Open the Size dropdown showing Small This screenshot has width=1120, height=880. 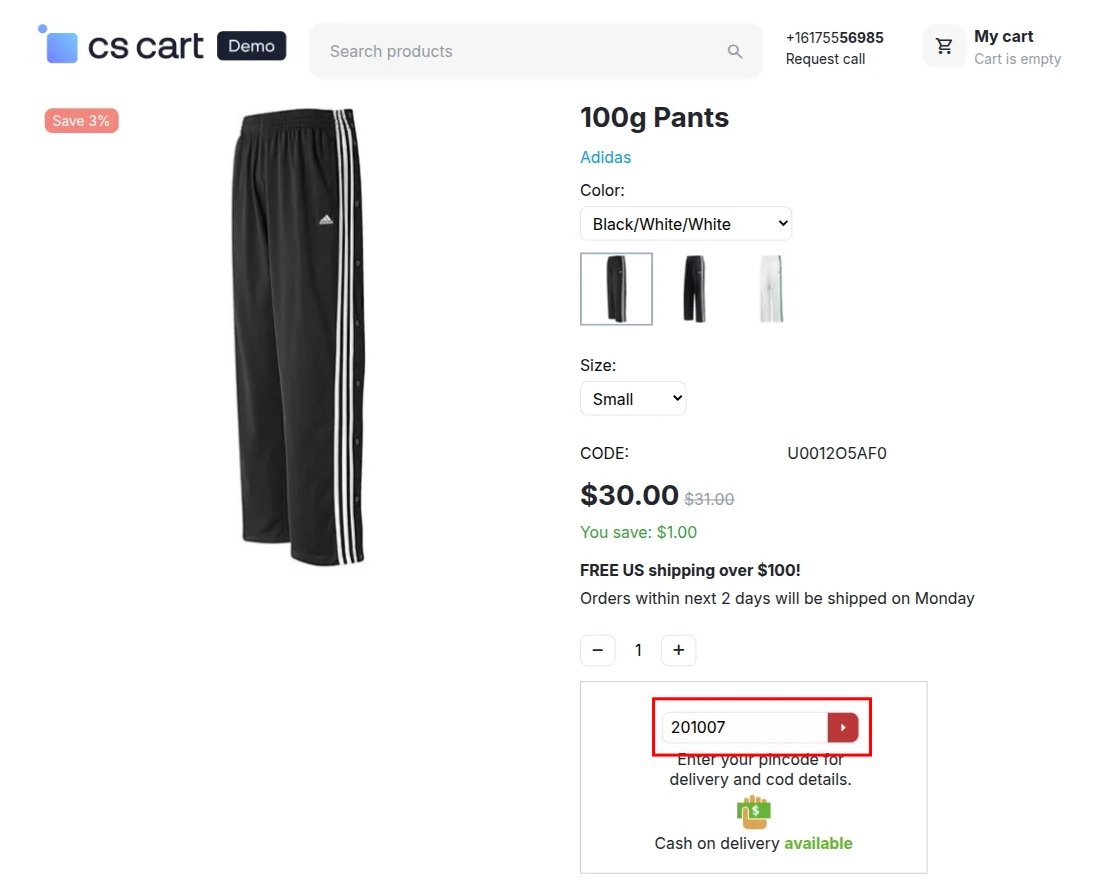[x=632, y=398]
